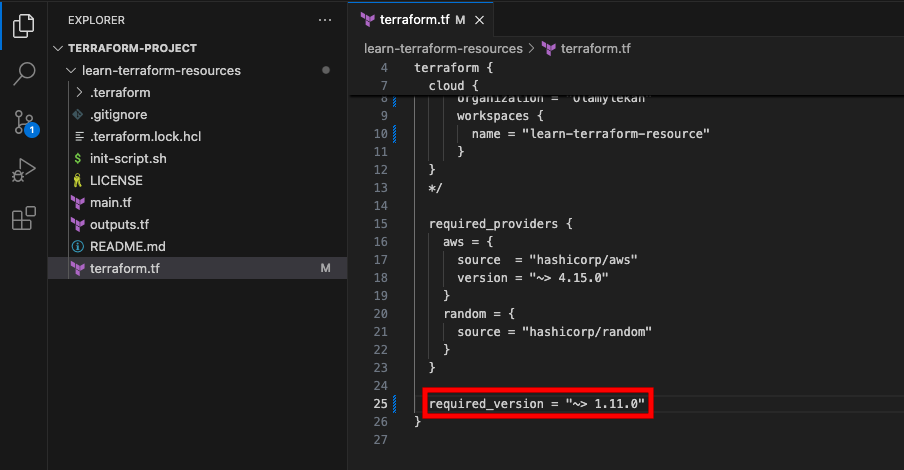Open the Extensions view icon
This screenshot has height=470, width=904.
coord(24,219)
